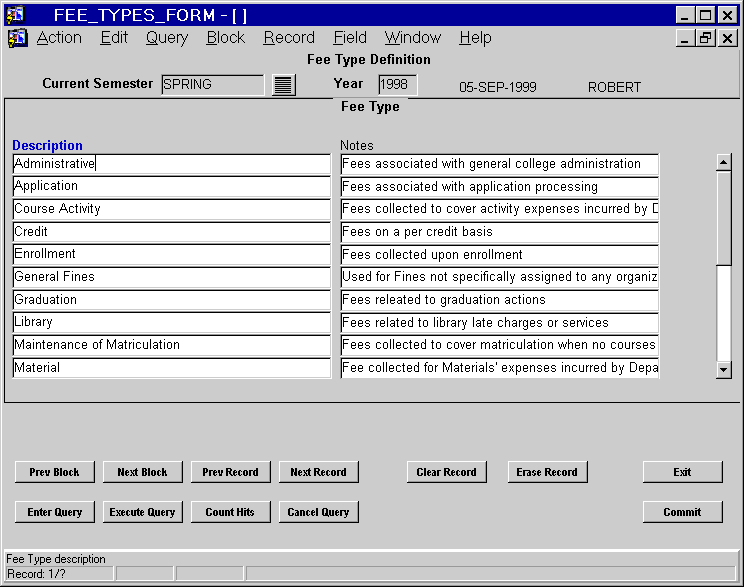Click the Description column label
This screenshot has height=587, width=744.
47,145
